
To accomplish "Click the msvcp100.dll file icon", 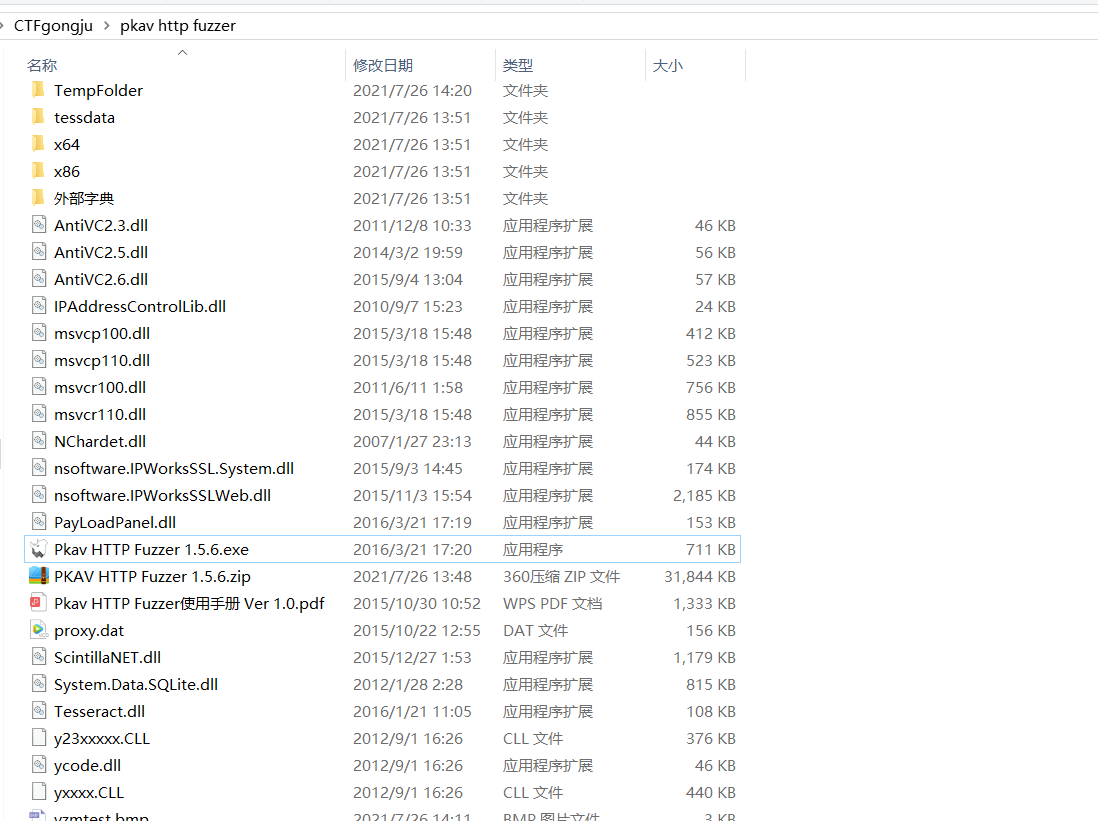I will tap(39, 333).
